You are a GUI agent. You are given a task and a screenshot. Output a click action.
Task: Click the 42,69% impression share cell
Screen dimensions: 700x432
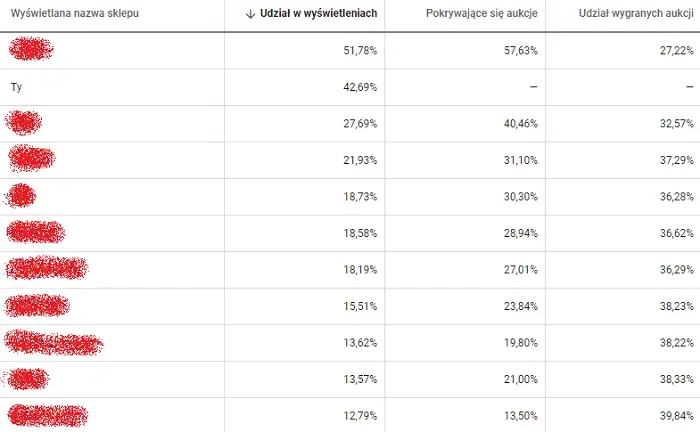pyautogui.click(x=359, y=87)
